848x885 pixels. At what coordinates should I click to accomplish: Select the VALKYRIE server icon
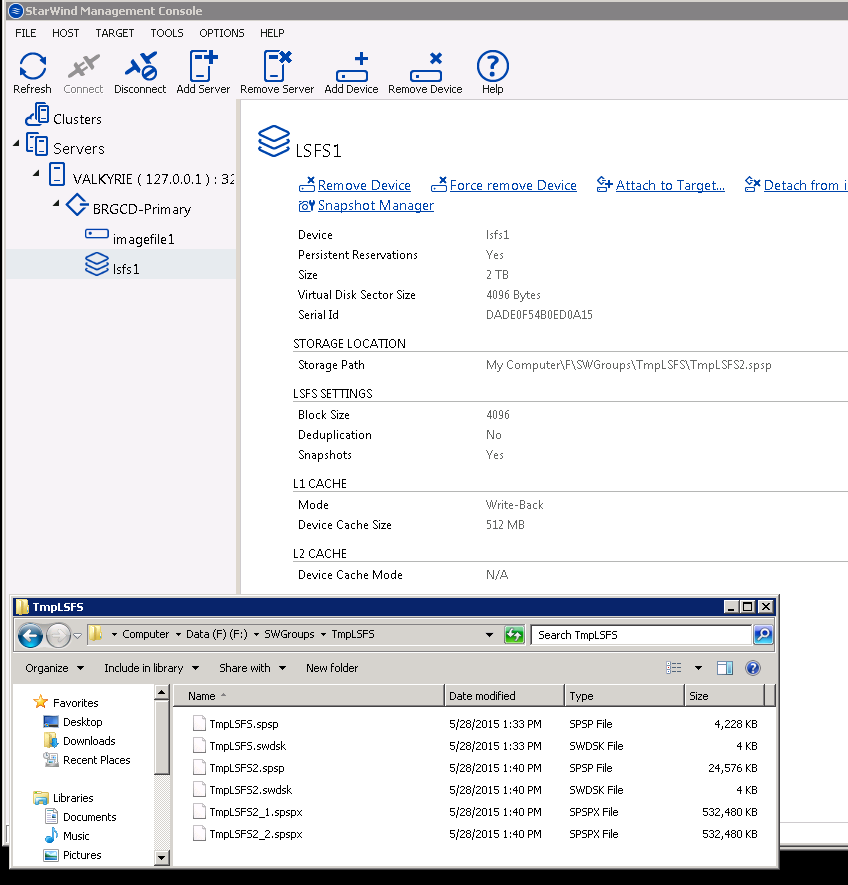point(57,174)
